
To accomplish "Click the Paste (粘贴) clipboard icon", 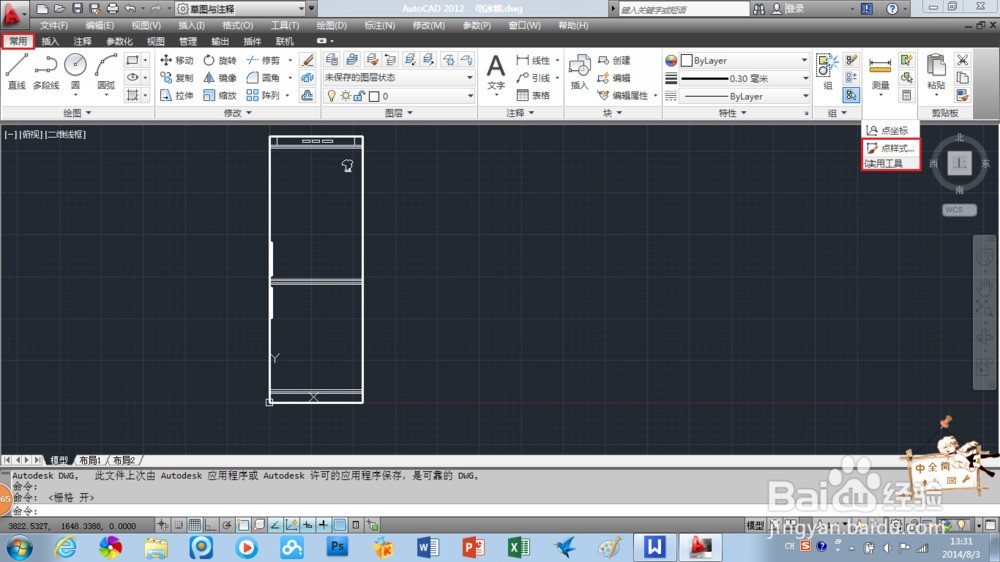I will click(936, 73).
